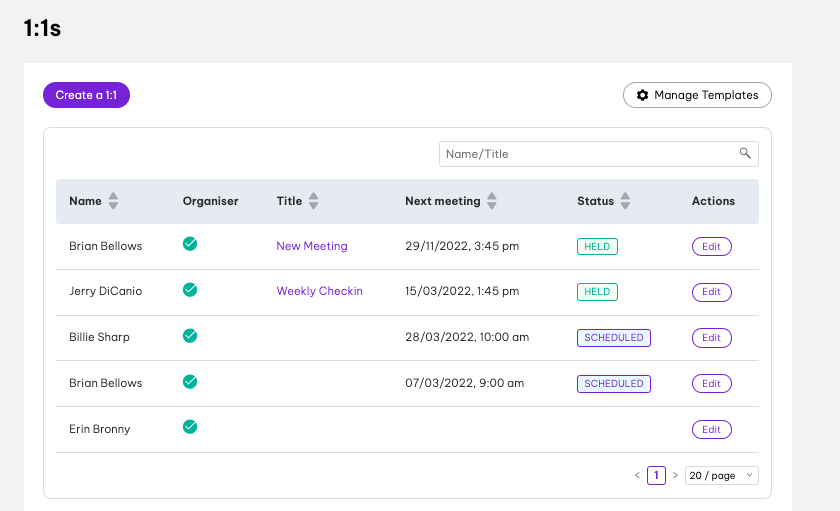Screen dimensions: 840x511
Task: Edit Erin Bronny's 1:1
Action: tap(711, 429)
